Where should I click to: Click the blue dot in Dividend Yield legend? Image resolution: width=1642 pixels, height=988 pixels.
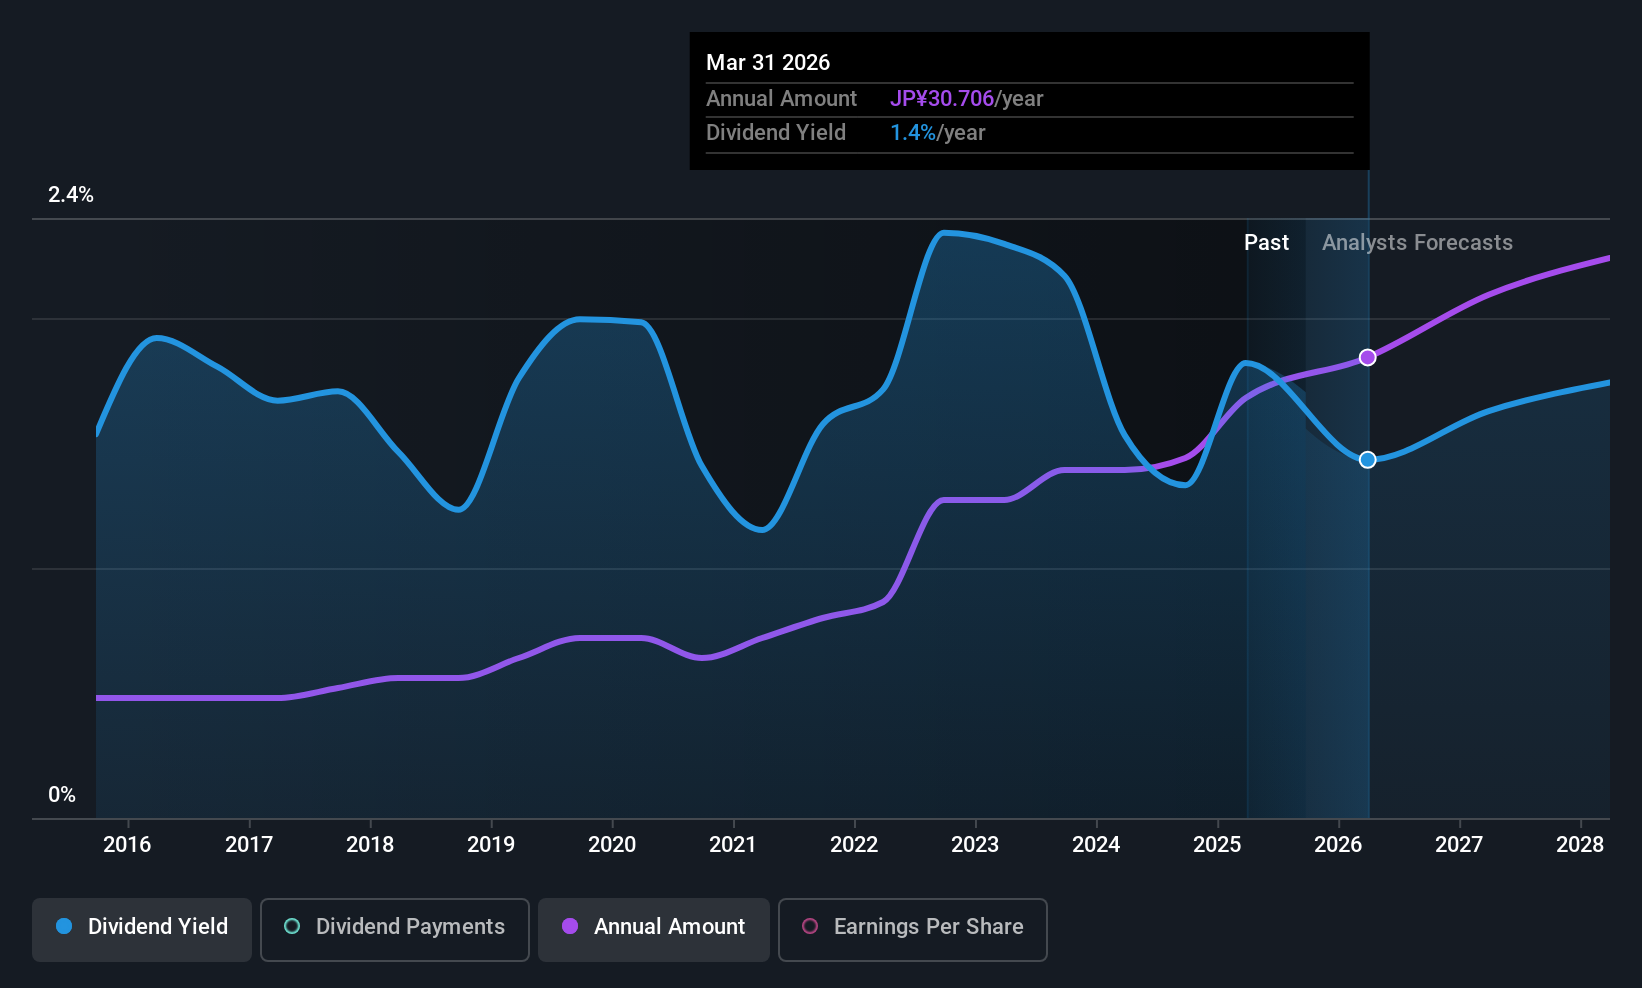point(64,927)
